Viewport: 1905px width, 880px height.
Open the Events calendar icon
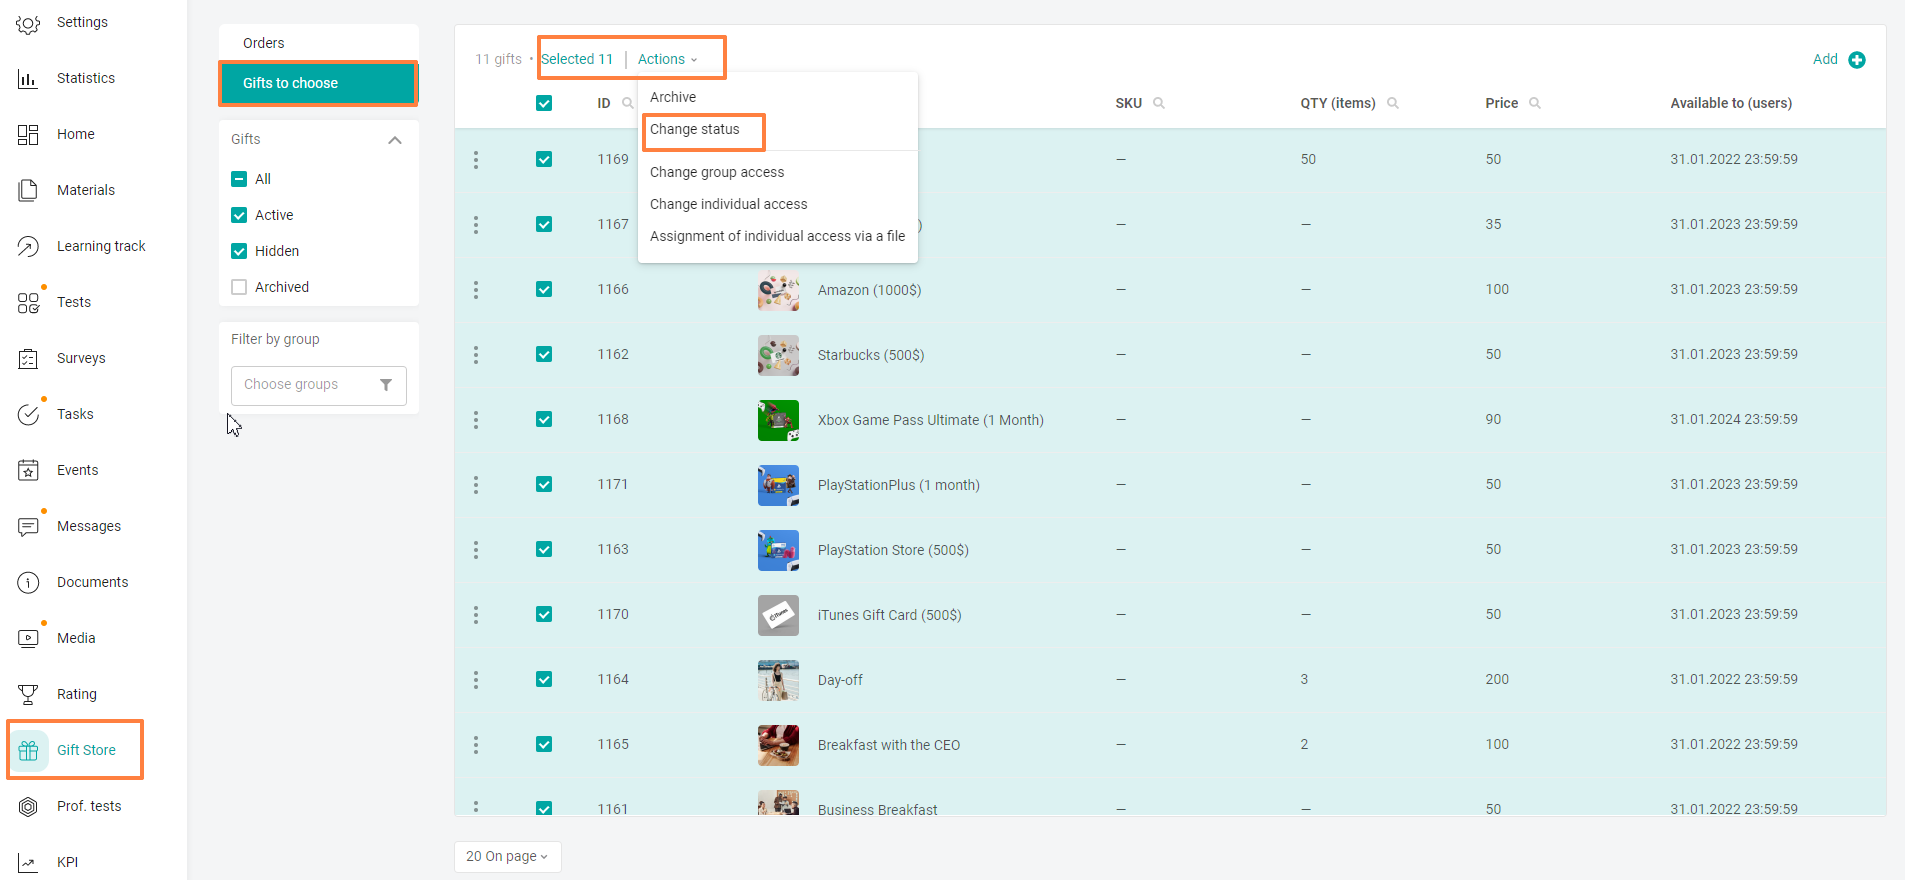pos(28,471)
